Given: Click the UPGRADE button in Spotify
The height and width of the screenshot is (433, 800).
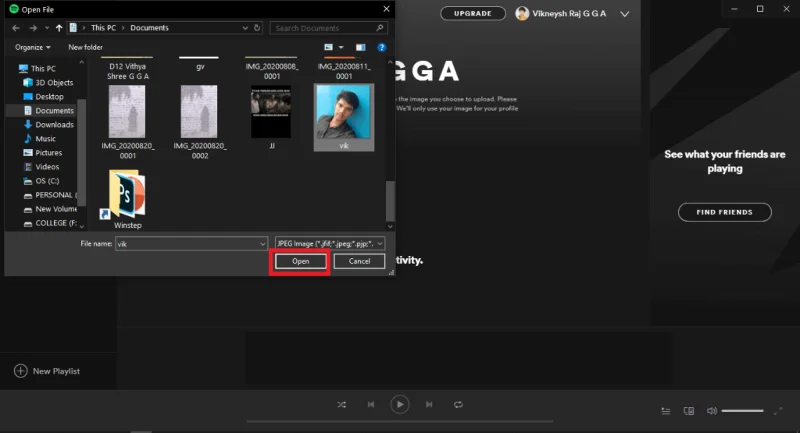Looking at the screenshot, I should tap(473, 13).
